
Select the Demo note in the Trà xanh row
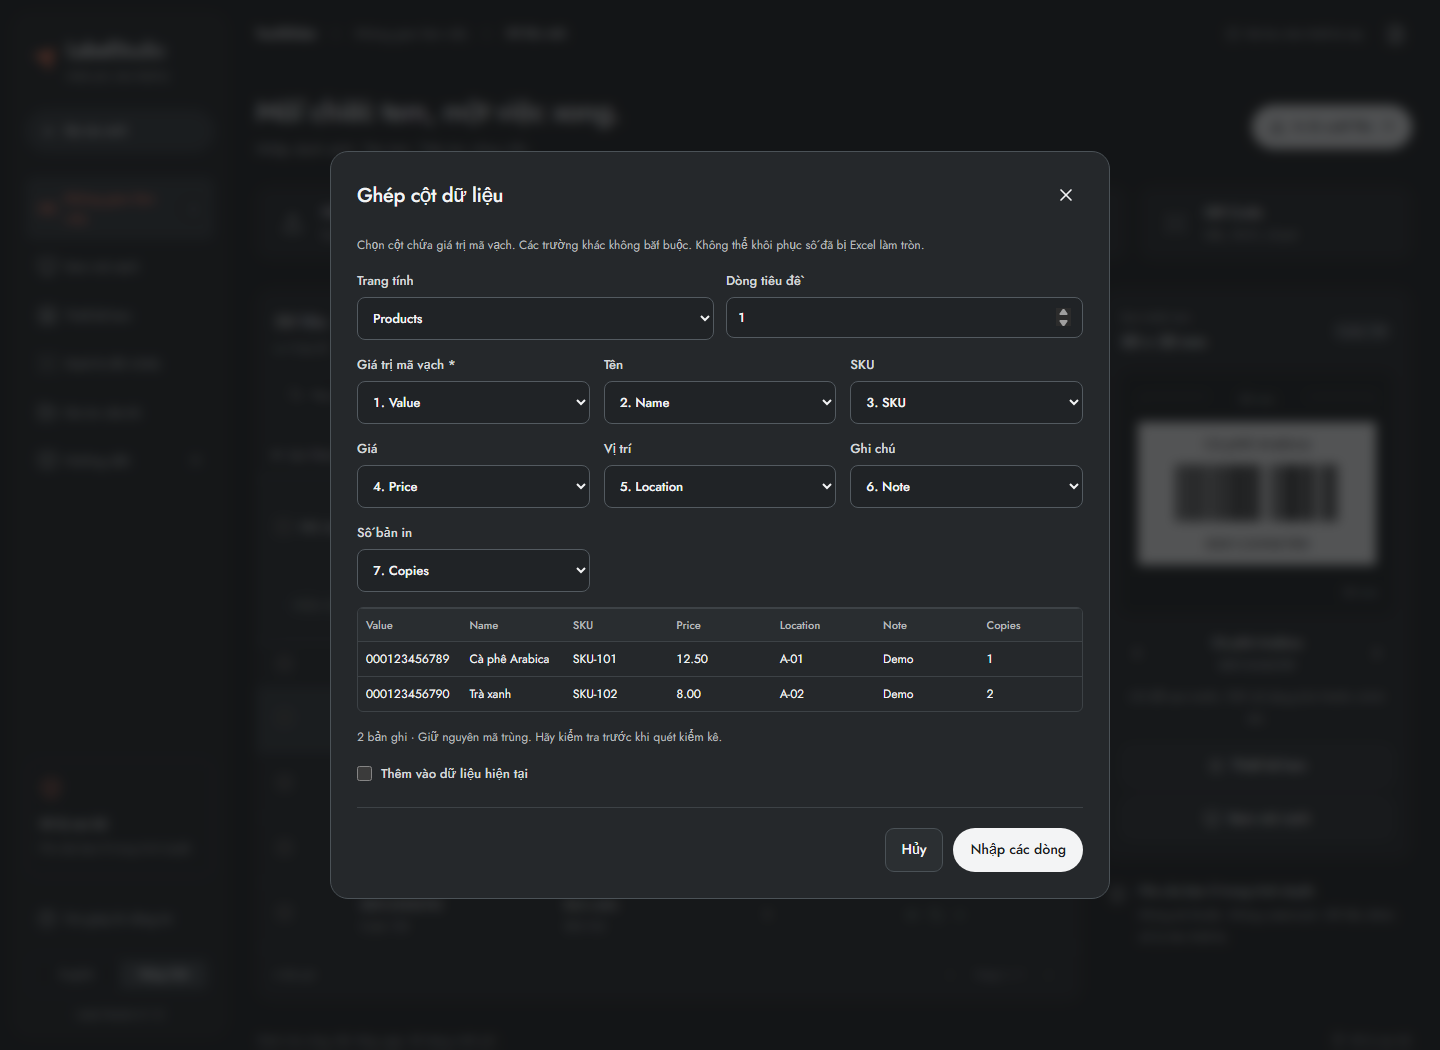click(898, 694)
